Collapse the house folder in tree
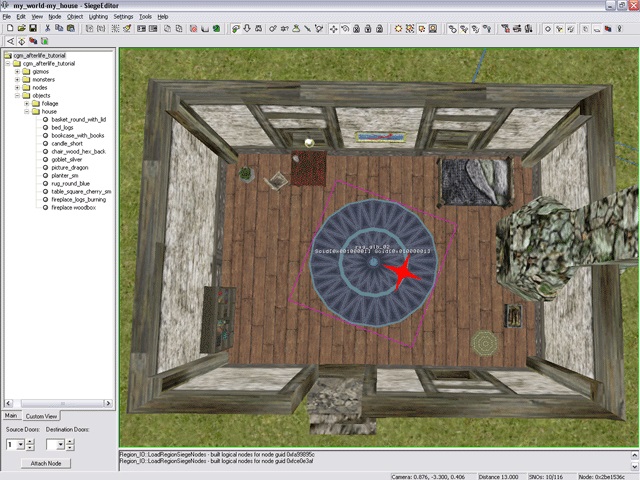Screen dimensions: 640x480 27,111
